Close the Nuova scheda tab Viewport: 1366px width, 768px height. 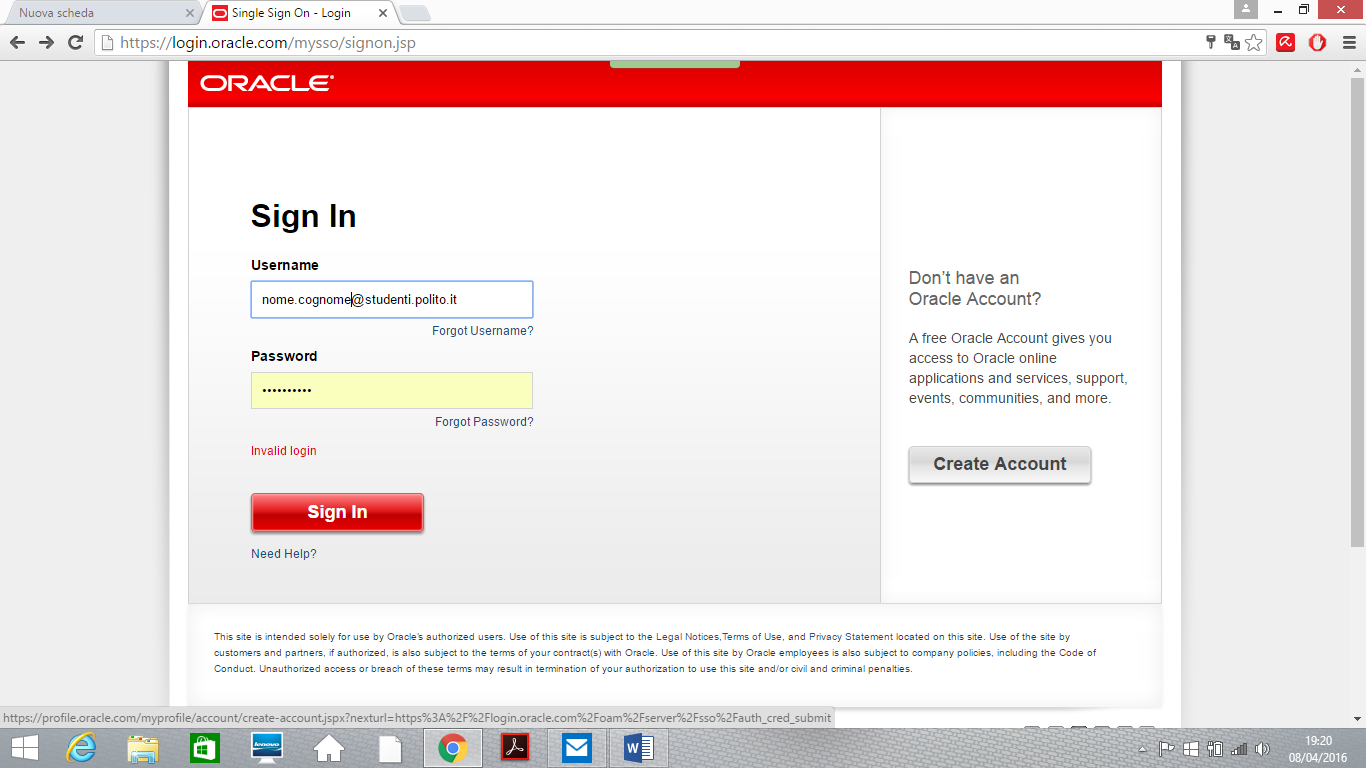tap(190, 13)
